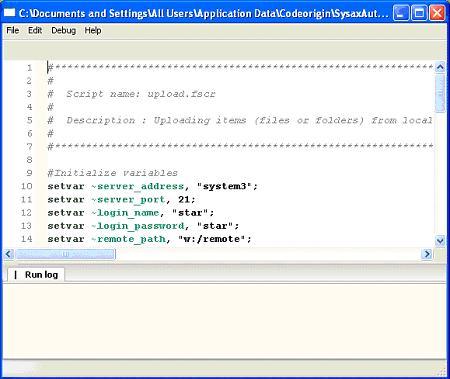Click the editor scroll down arrow
450x379 pixels.
(x=440, y=240)
